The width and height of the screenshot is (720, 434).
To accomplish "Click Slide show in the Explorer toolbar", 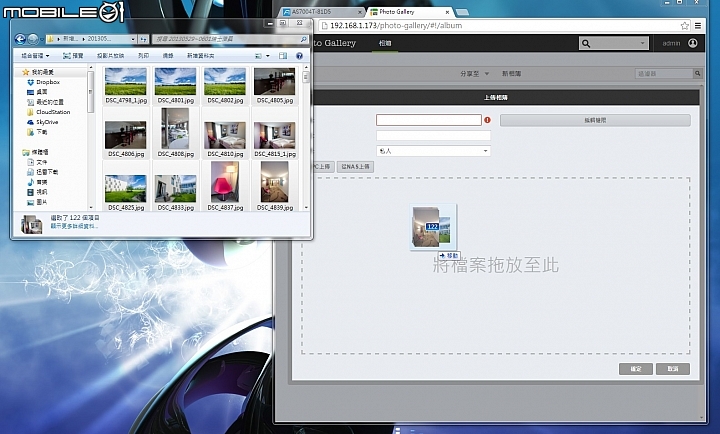I will coord(110,56).
